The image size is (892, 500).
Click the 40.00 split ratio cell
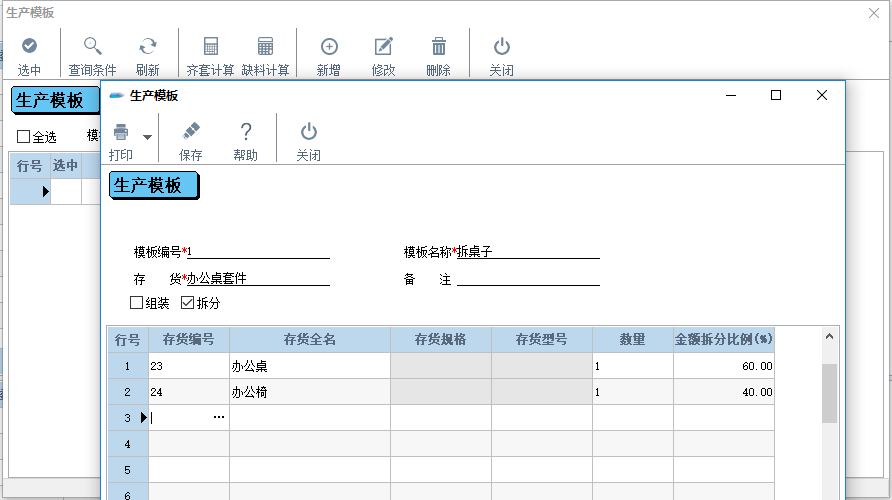point(724,392)
